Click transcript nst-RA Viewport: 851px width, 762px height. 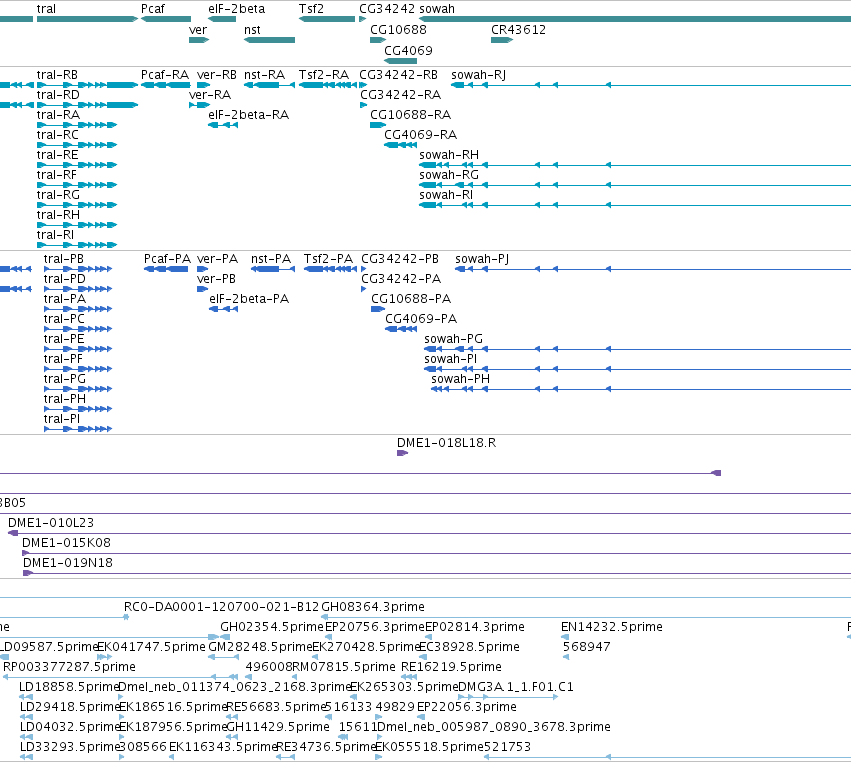pos(264,75)
